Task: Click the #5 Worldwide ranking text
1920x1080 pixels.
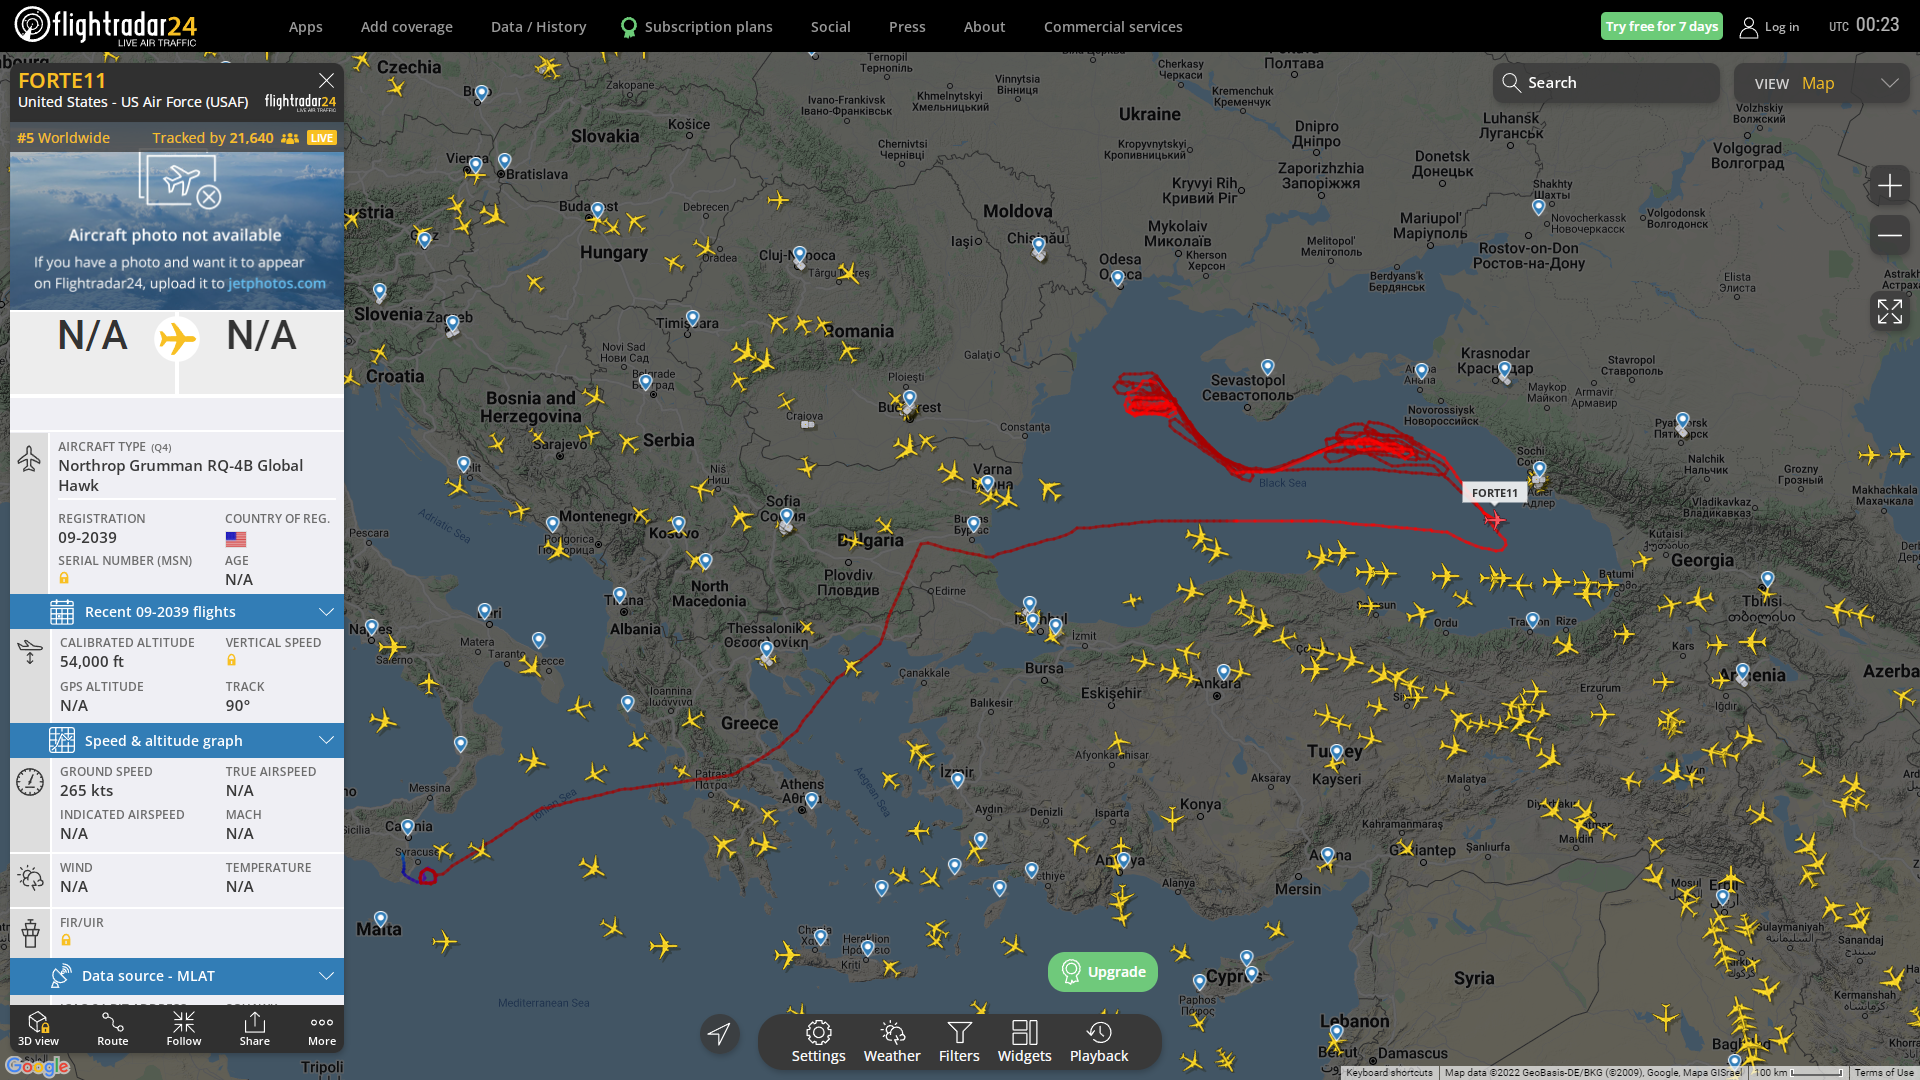Action: pyautogui.click(x=64, y=138)
